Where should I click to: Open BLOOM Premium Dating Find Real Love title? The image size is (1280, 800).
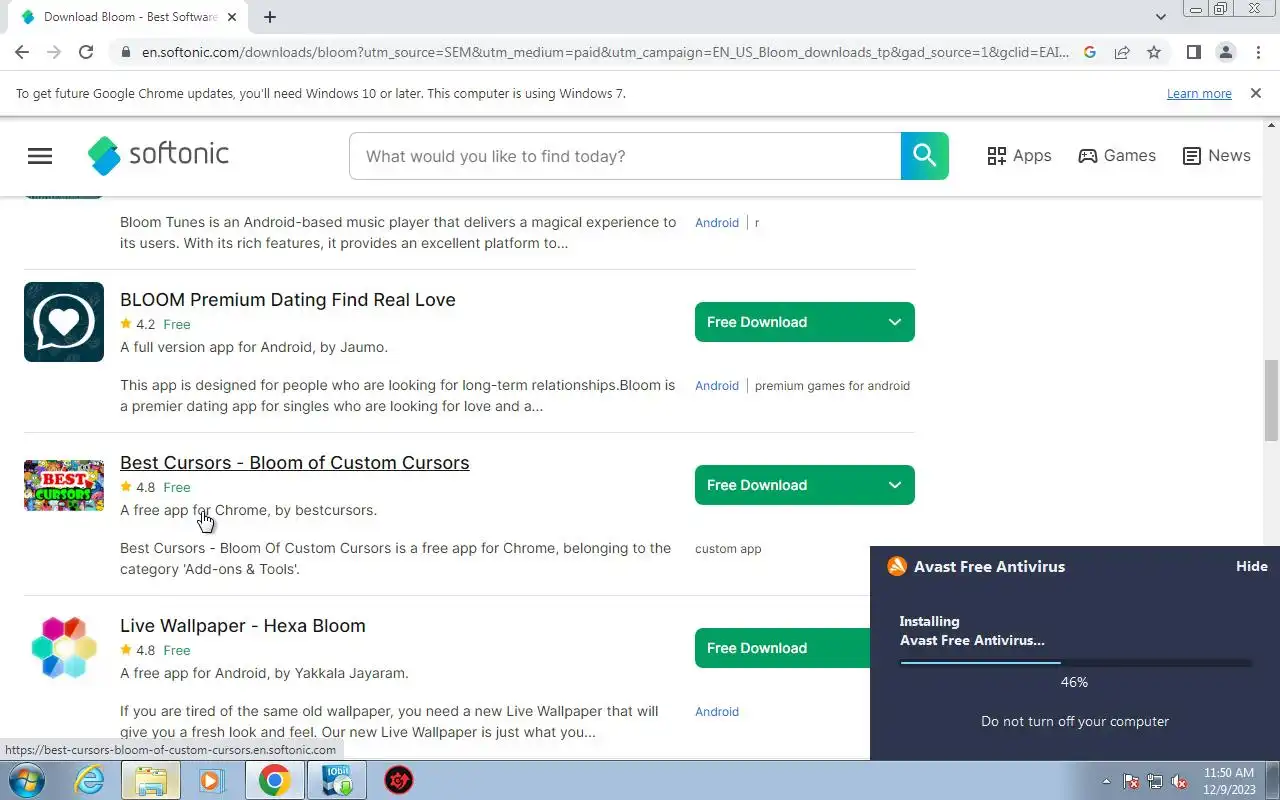[x=288, y=300]
